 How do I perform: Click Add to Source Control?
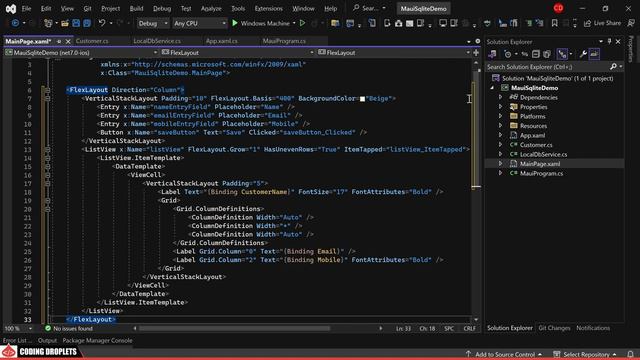coord(504,354)
